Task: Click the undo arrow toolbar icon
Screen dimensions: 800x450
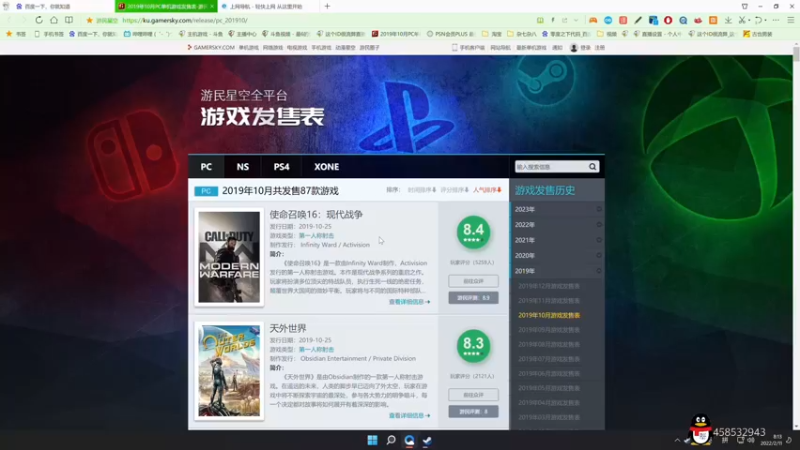Action: tap(759, 20)
